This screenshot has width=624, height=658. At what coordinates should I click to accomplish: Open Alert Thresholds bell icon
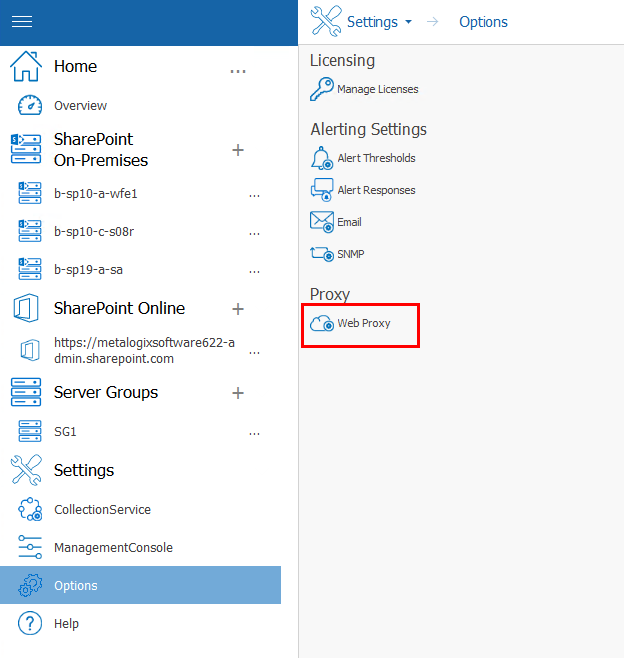(322, 158)
